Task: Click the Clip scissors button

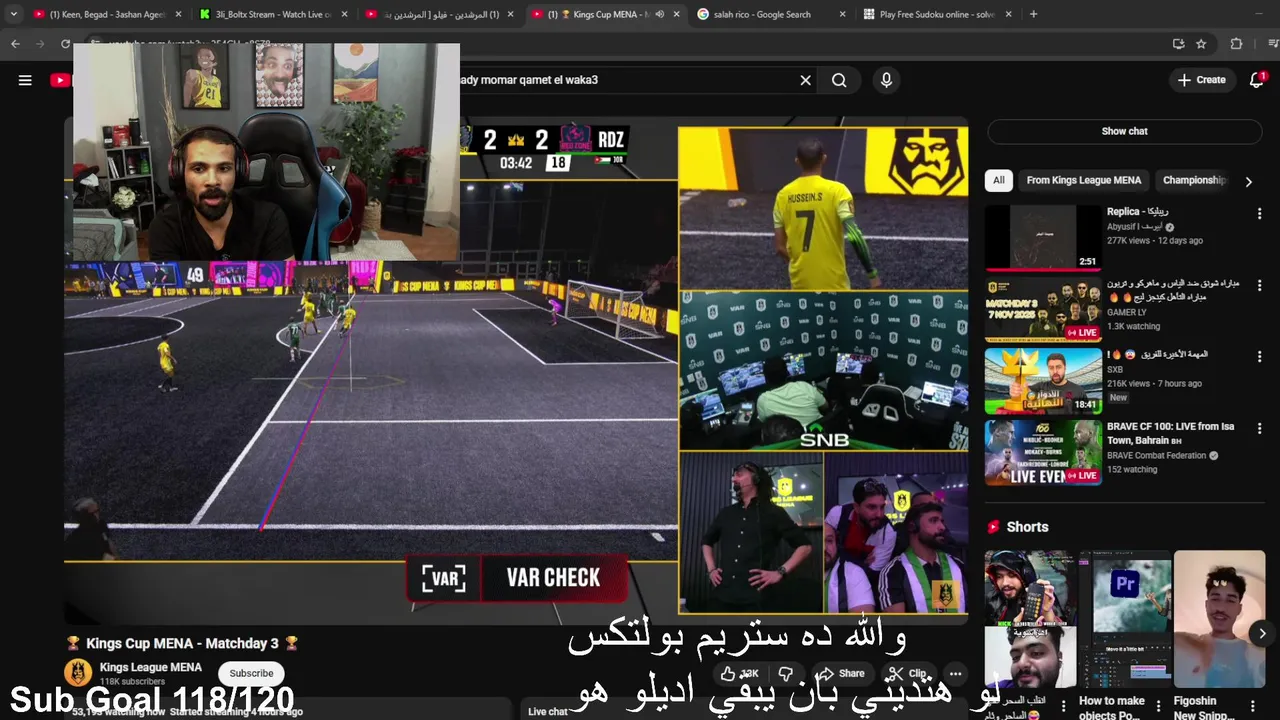Action: click(908, 674)
